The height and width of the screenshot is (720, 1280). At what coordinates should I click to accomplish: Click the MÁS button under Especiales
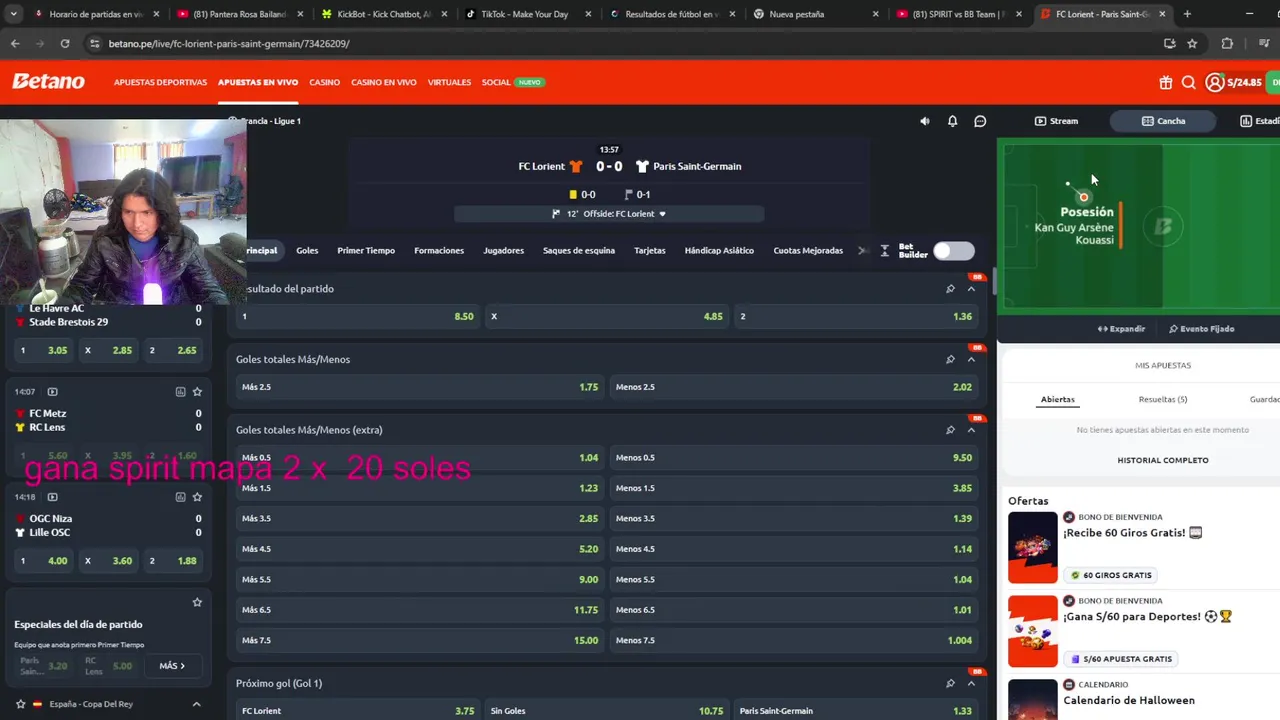pos(172,666)
